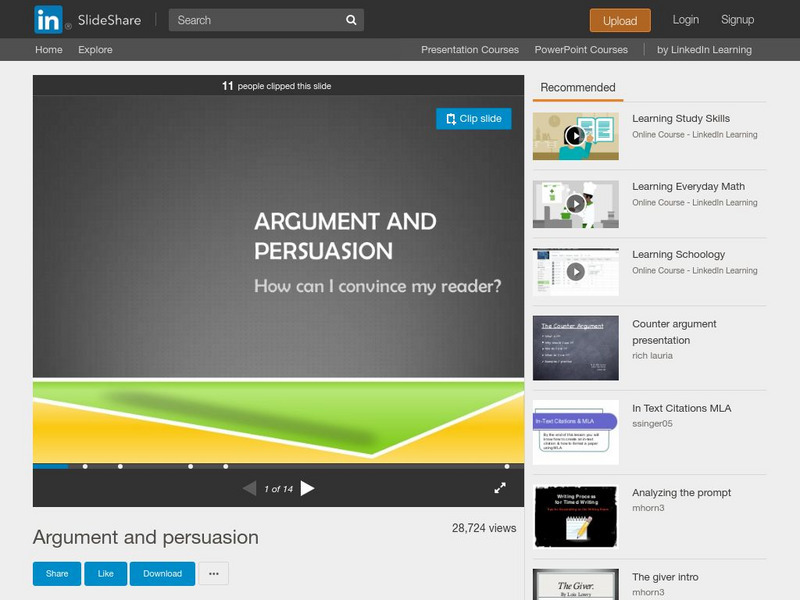
Task: Open Learning Everyday Math title link
Action: point(688,186)
